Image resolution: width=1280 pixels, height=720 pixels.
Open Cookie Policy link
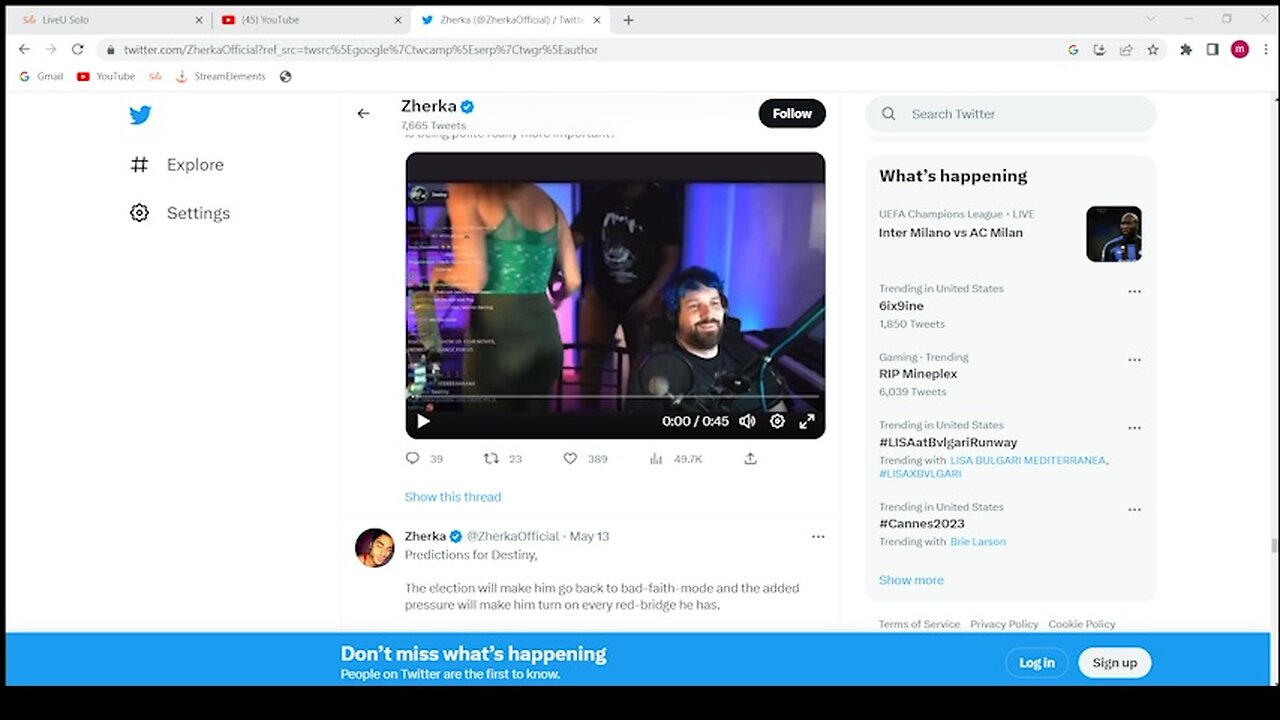1082,624
